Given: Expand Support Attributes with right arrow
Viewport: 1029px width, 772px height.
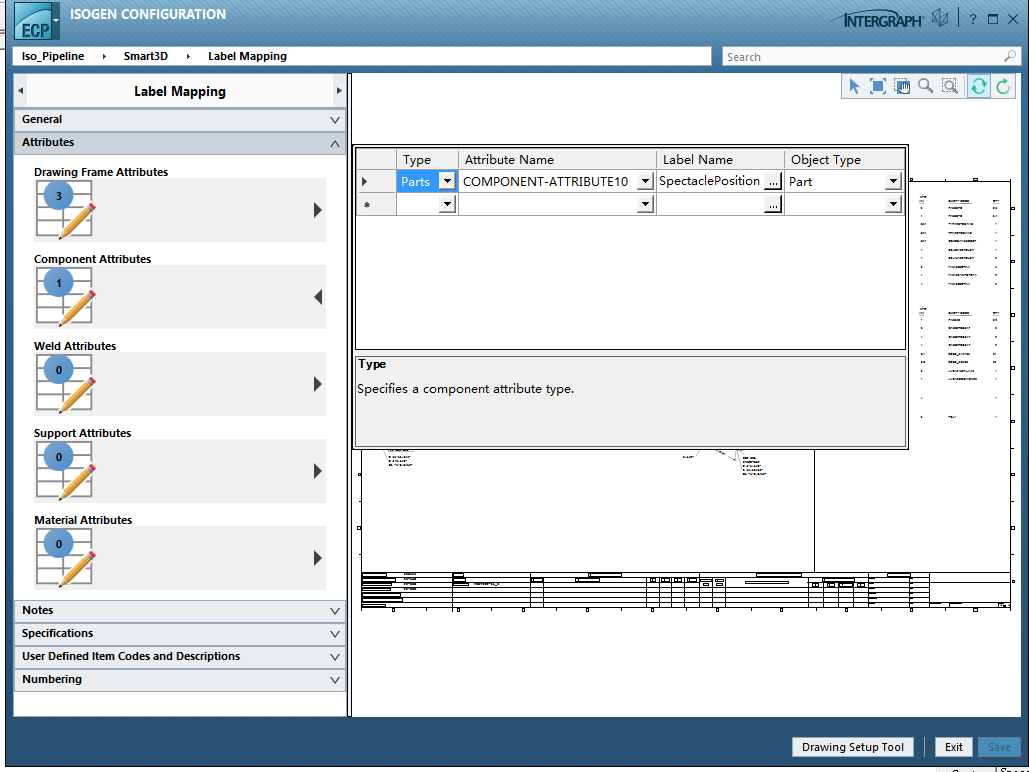Looking at the screenshot, I should 318,471.
